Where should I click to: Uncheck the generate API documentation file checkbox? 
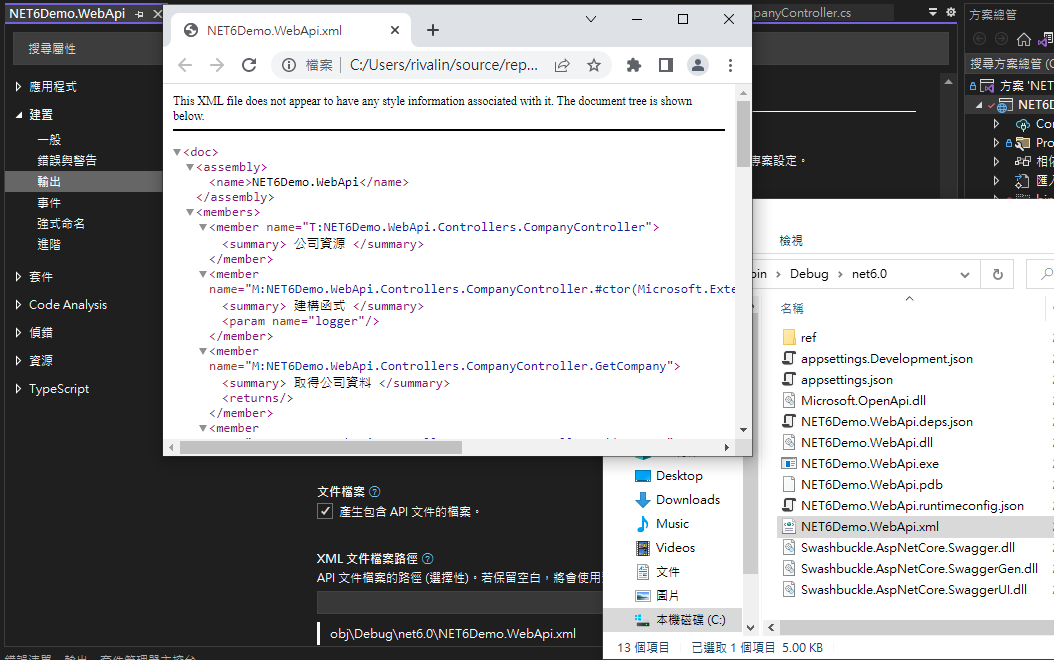(x=325, y=511)
